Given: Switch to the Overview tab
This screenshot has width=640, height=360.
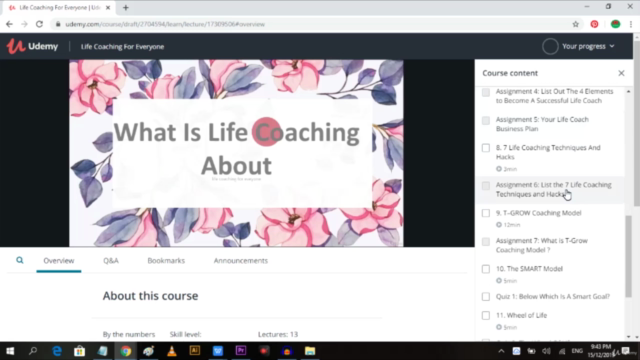Looking at the screenshot, I should click(x=59, y=260).
